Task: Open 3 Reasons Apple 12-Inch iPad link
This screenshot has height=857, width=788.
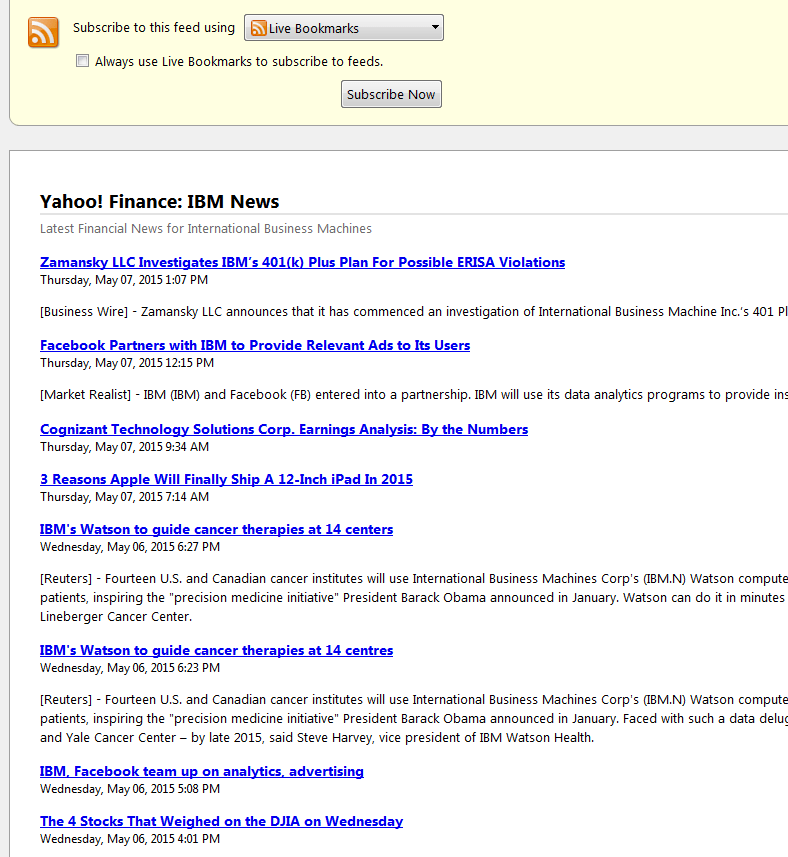Action: pos(226,479)
